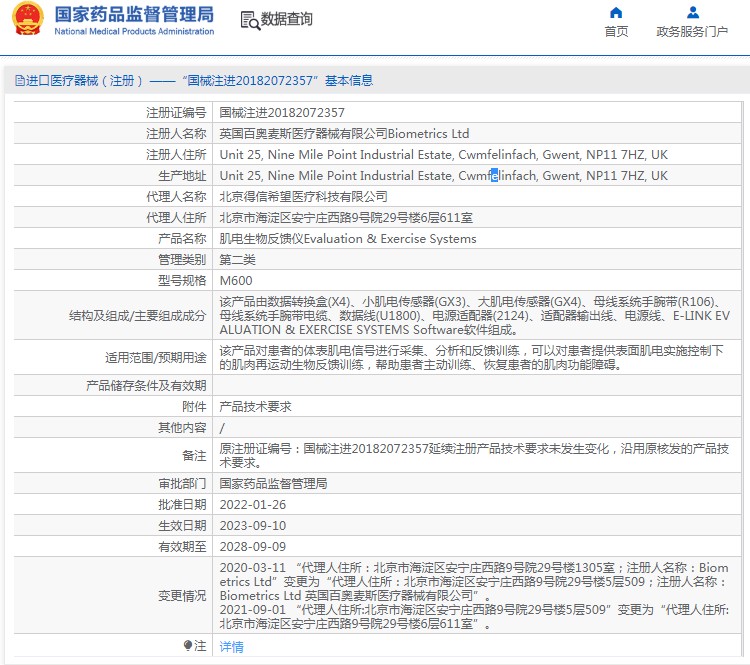The height and width of the screenshot is (665, 750).
Task: Click the 注册证编号 row label
Action: [176, 113]
